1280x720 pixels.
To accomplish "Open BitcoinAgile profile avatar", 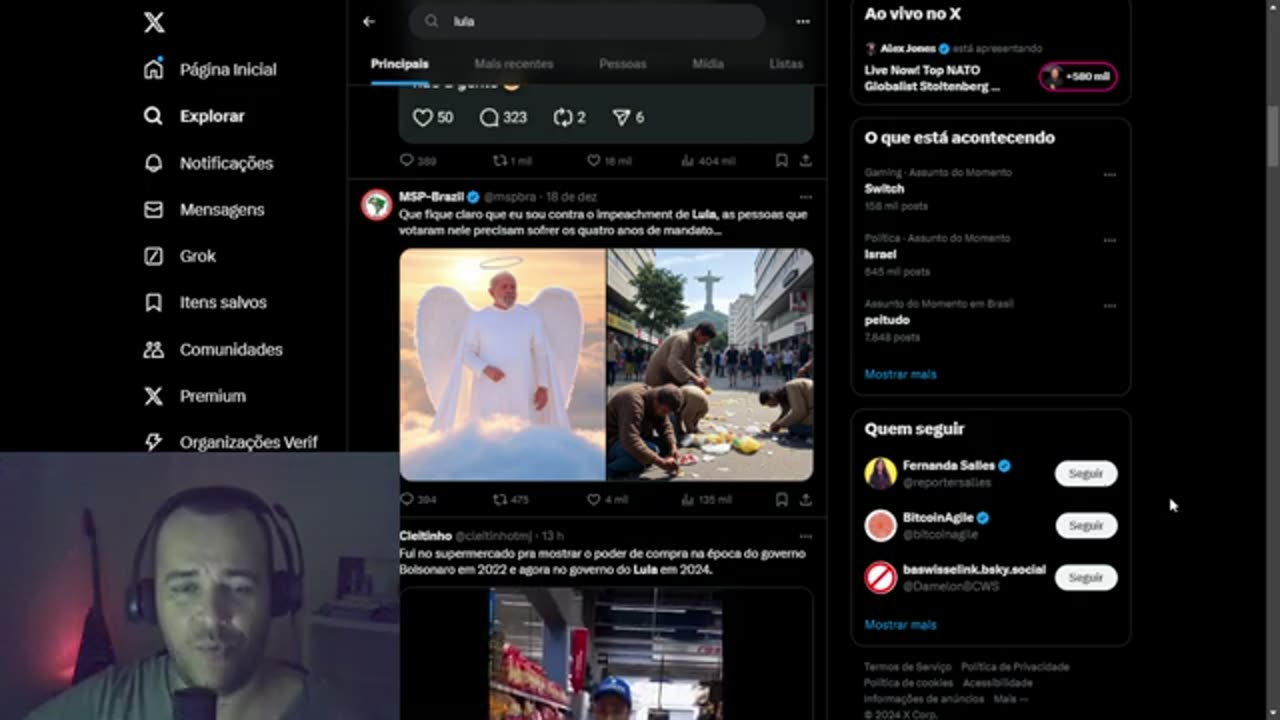I will coord(881,525).
